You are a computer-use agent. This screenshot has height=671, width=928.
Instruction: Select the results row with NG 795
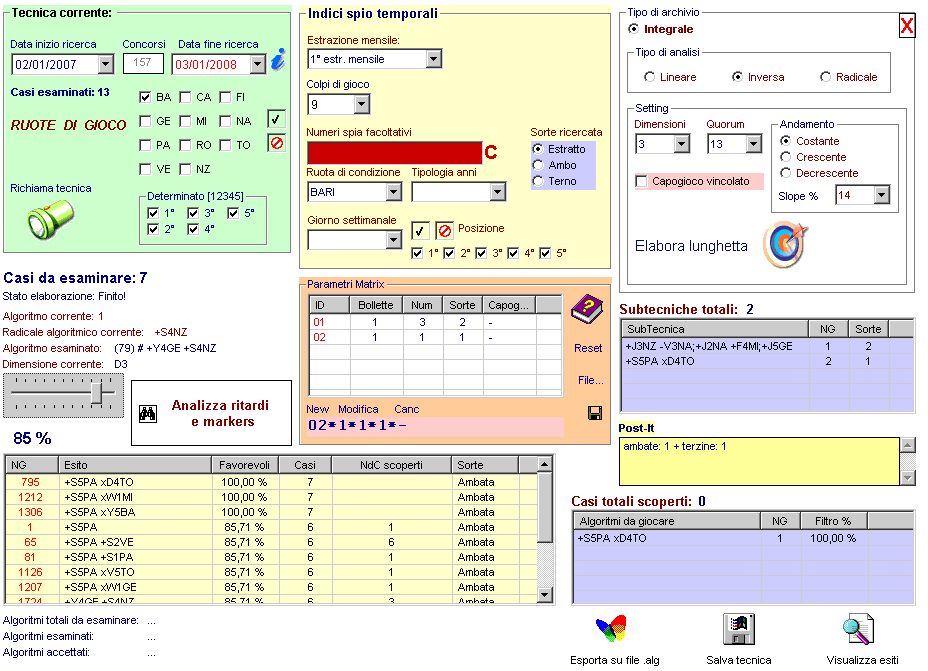coord(271,482)
